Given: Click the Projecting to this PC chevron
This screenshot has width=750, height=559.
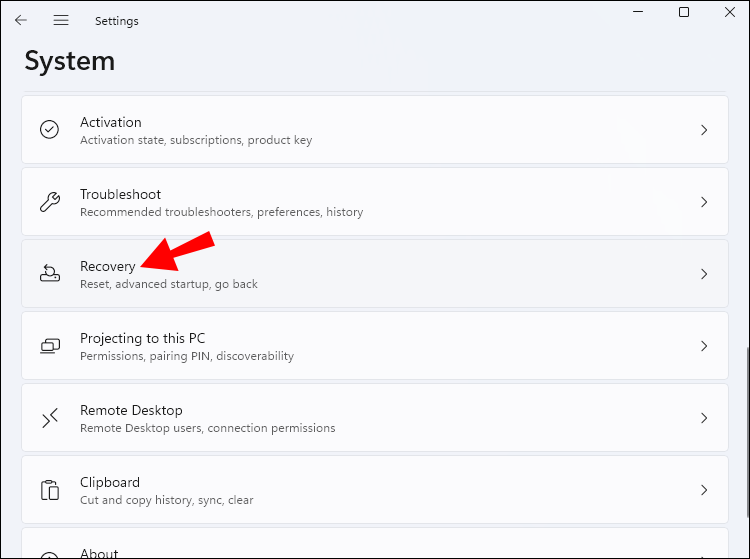Looking at the screenshot, I should click(x=704, y=346).
